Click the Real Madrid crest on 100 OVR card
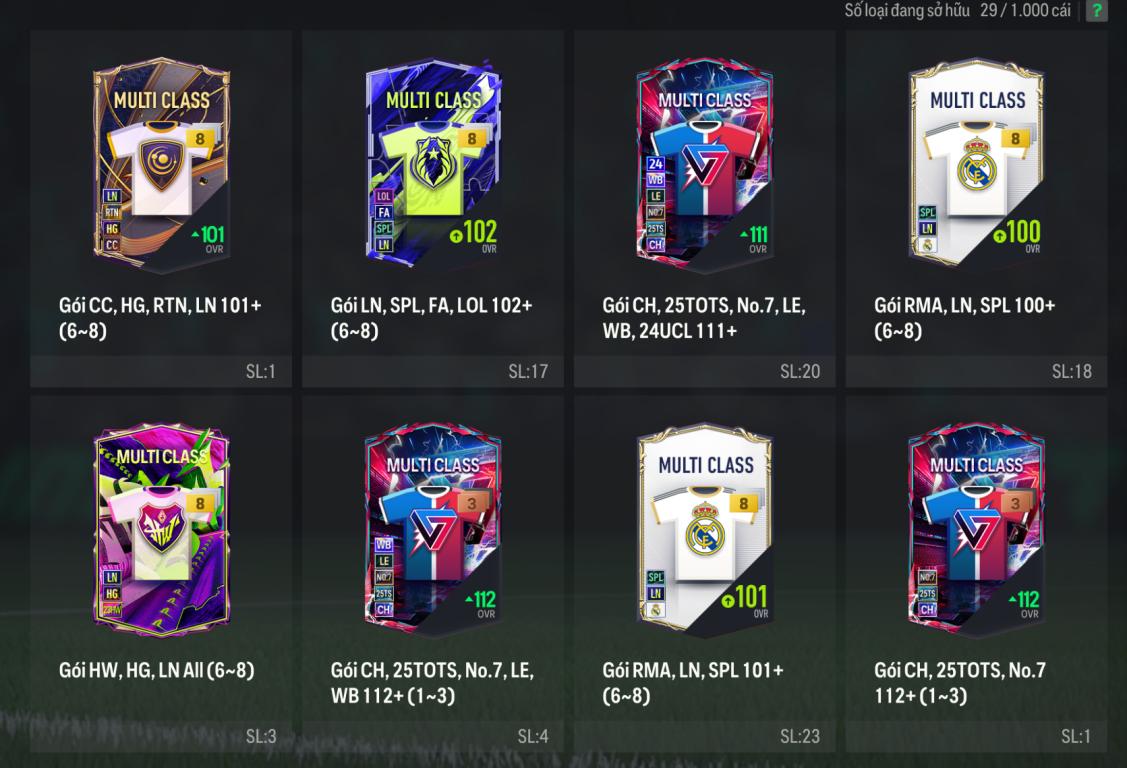 click(x=976, y=166)
